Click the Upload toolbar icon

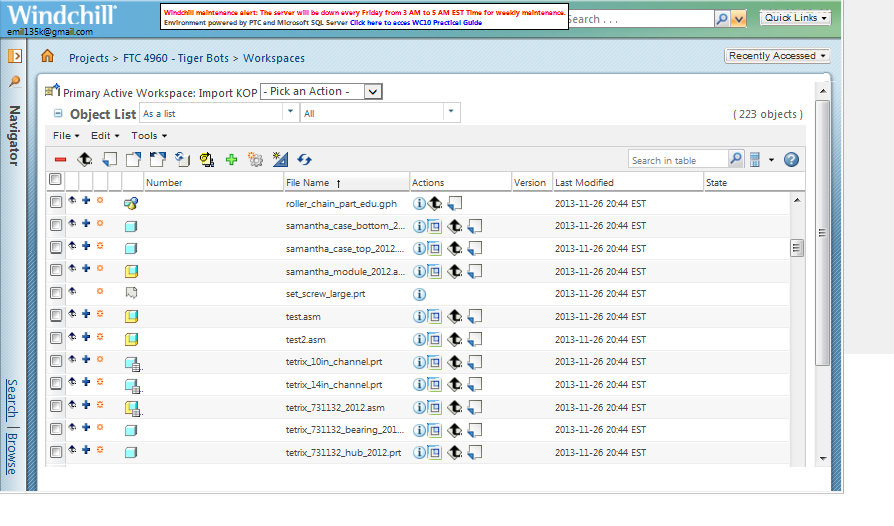85,160
